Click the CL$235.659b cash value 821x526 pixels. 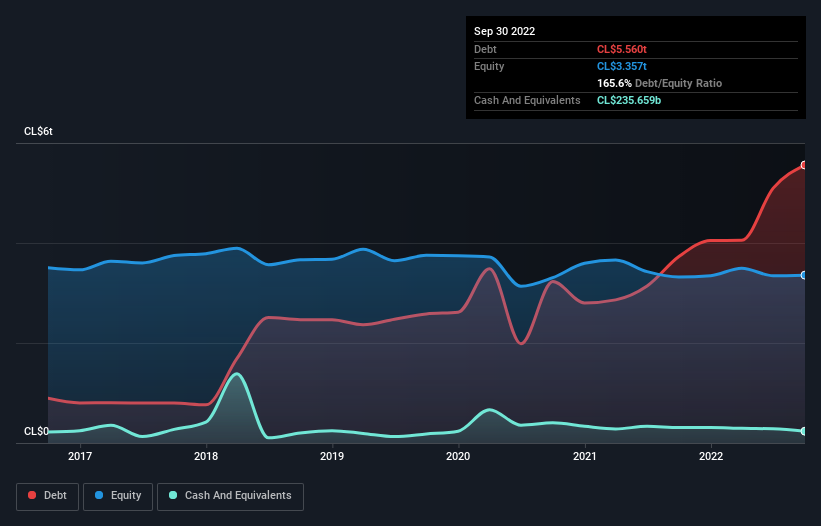click(x=629, y=100)
